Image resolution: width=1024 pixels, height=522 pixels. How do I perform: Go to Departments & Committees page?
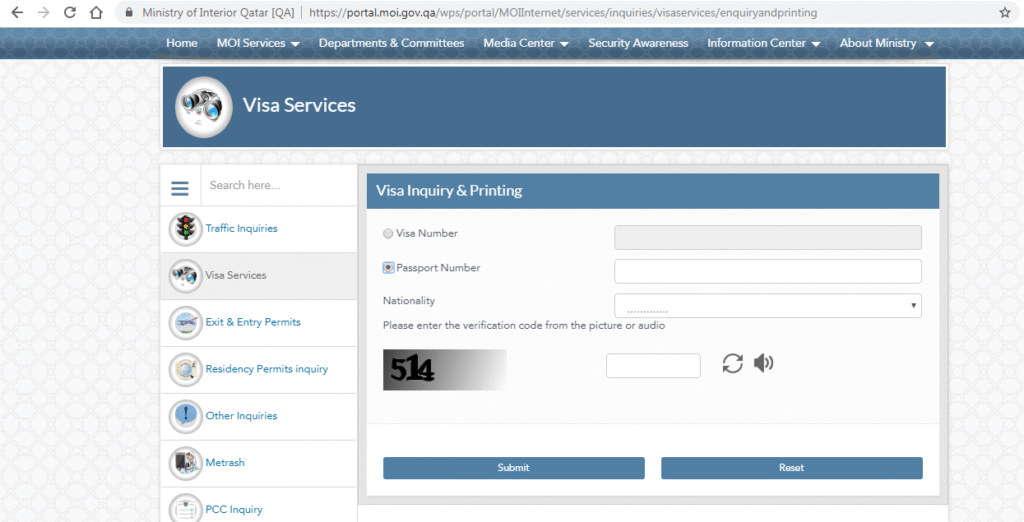click(x=391, y=43)
